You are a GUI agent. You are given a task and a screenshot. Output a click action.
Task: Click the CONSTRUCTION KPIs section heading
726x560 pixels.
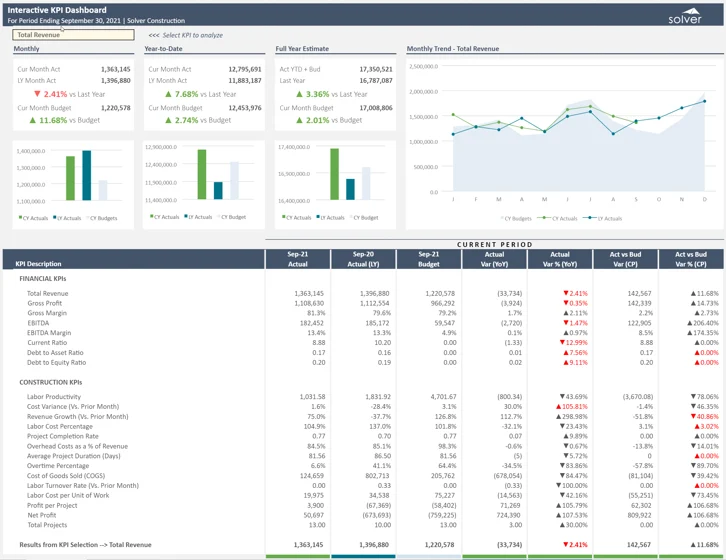[x=50, y=382]
